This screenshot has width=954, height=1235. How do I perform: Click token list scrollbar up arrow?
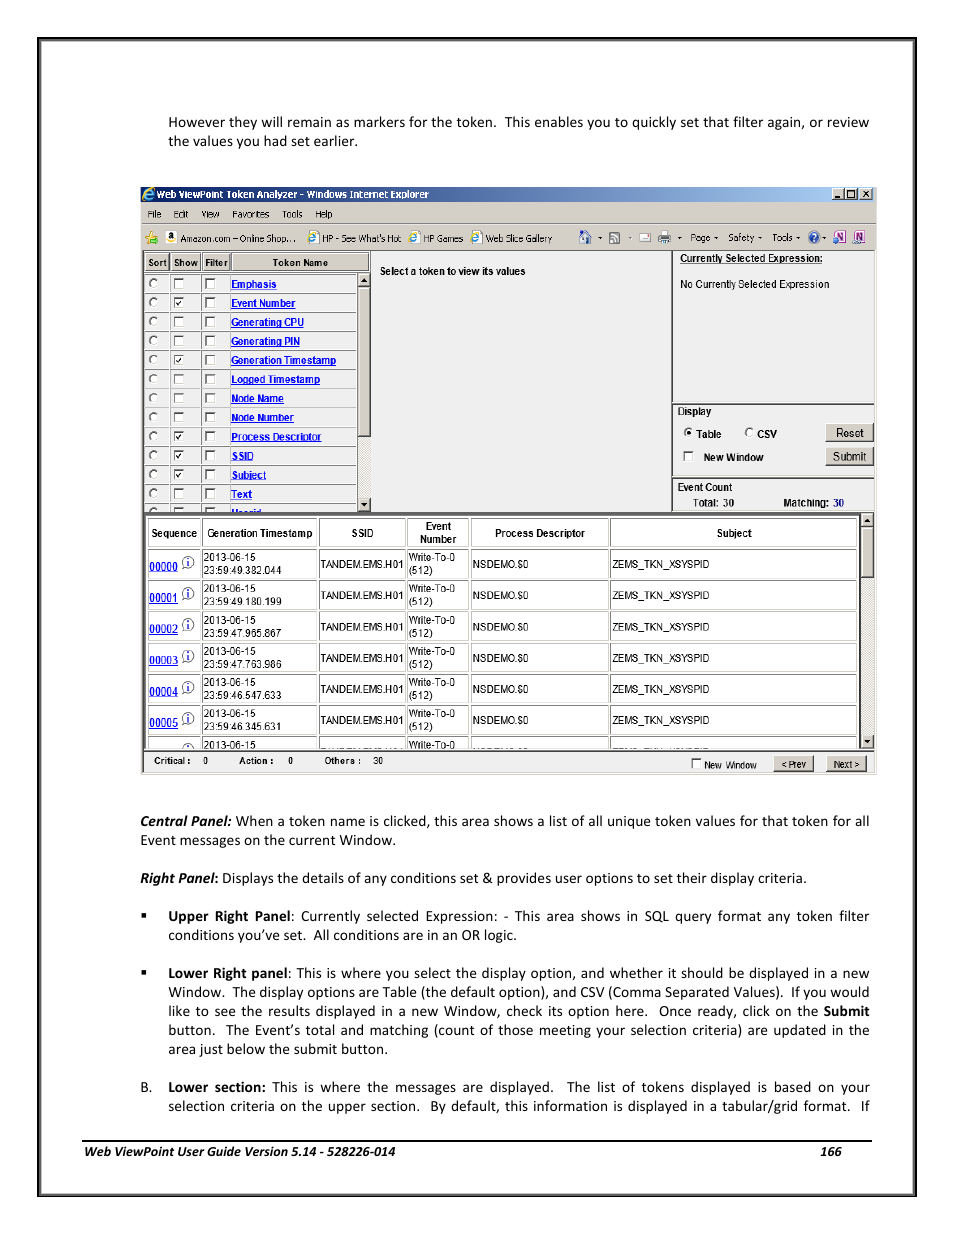click(364, 280)
